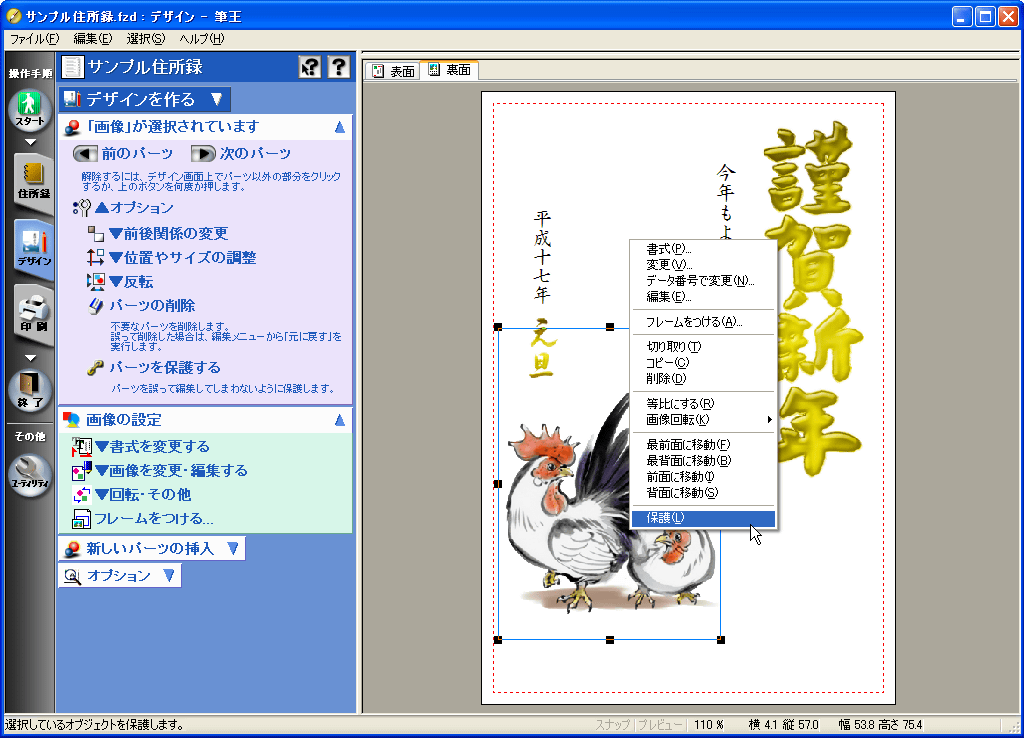
Task: Click the フレームをつける frame icon
Action: point(82,519)
